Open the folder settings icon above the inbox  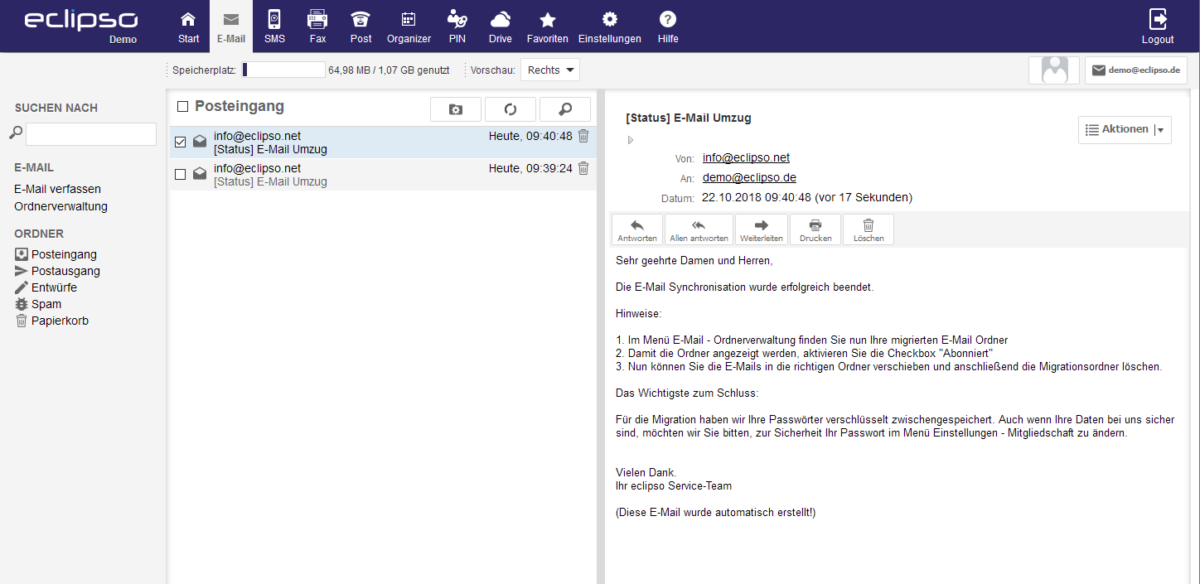click(455, 109)
